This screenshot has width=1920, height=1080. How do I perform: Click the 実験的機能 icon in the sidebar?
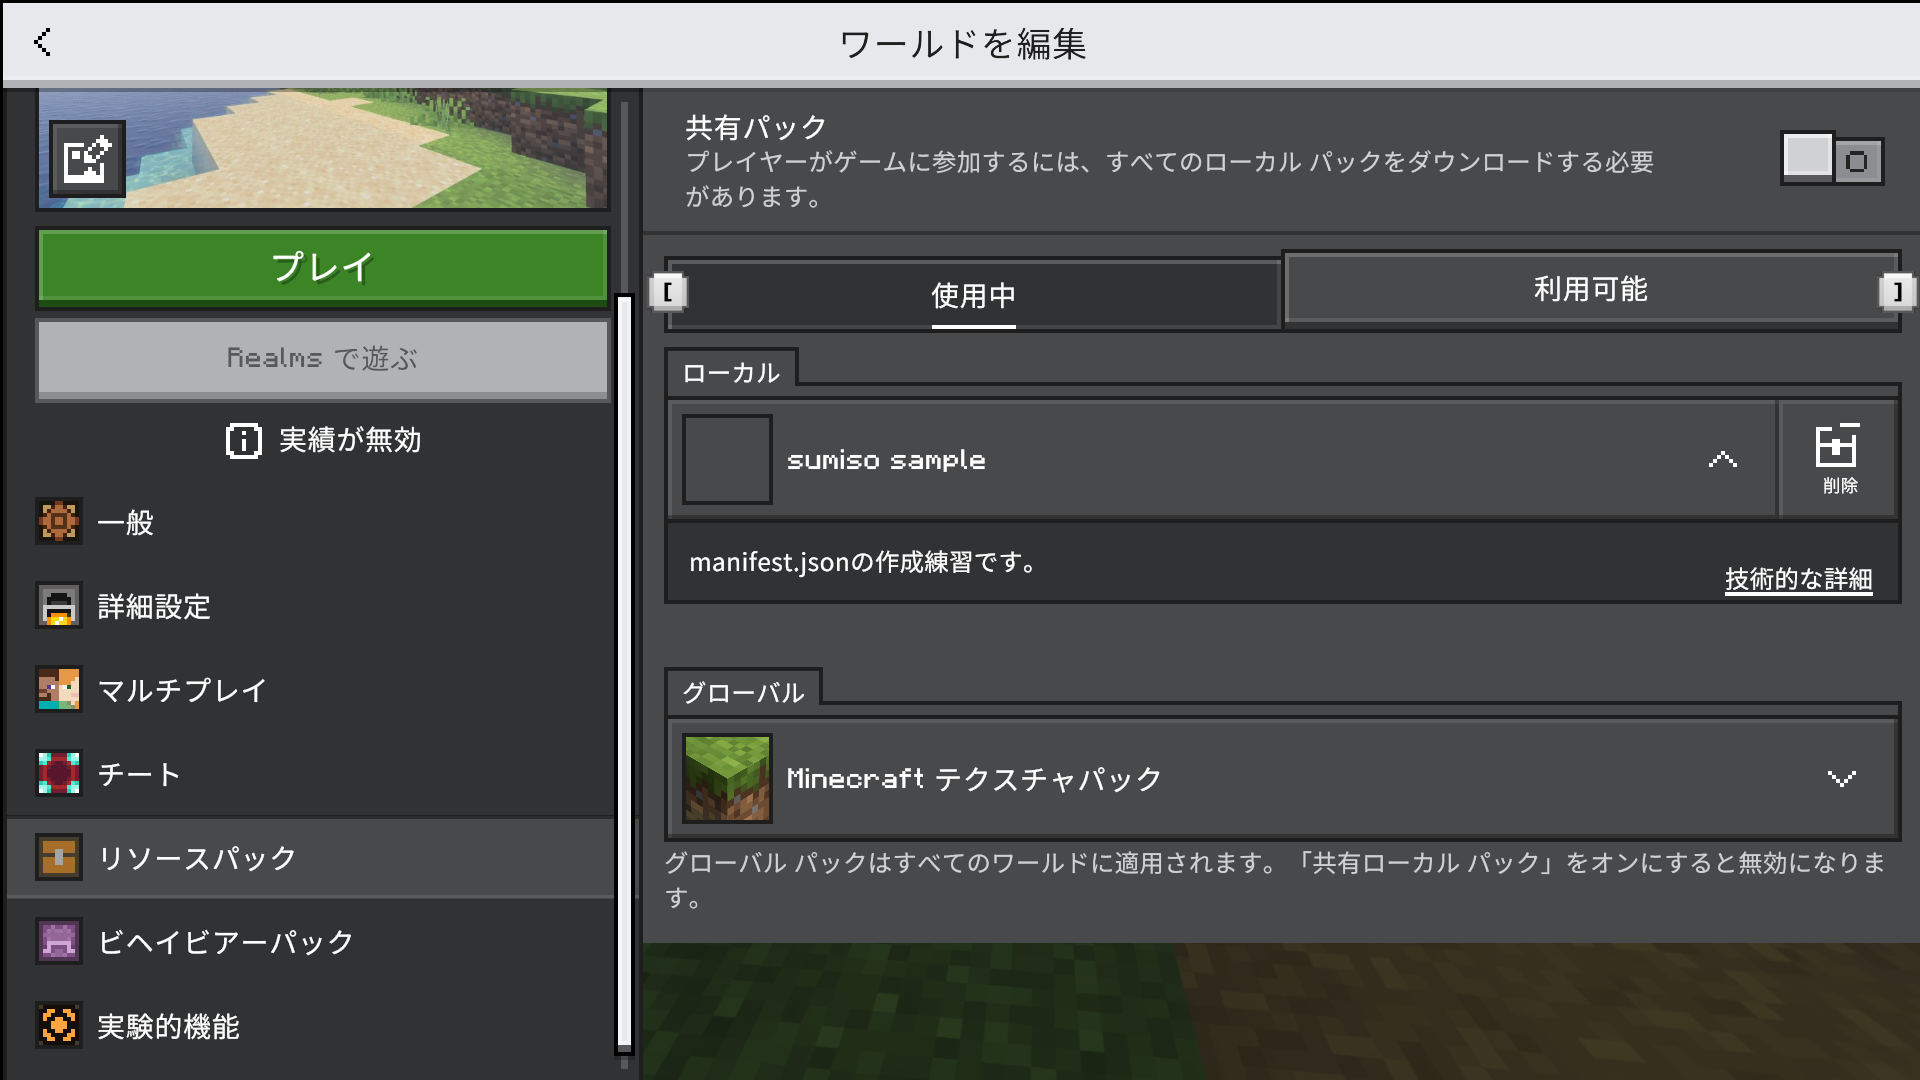click(x=59, y=1024)
